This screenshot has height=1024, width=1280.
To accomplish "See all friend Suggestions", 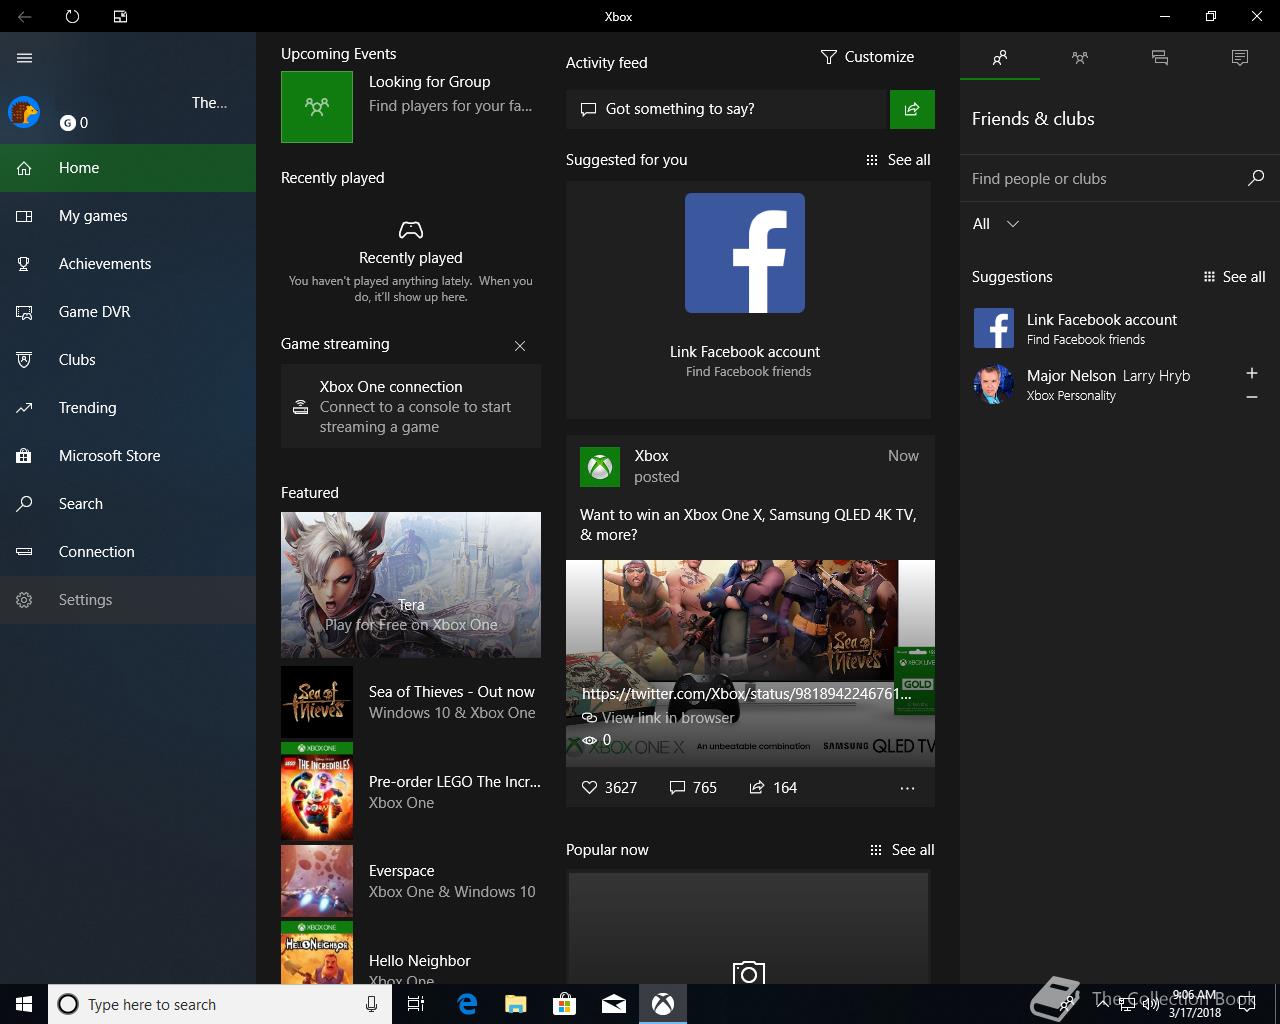I will pos(1234,277).
